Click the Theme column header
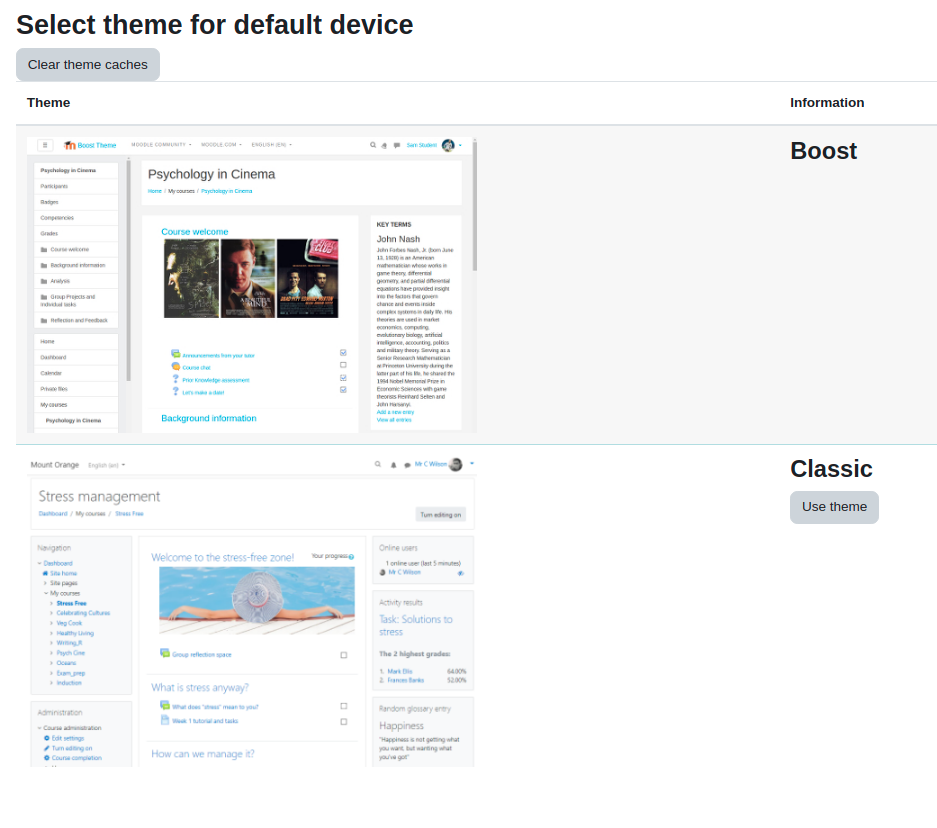Viewport: 937px width, 828px height. pos(48,103)
